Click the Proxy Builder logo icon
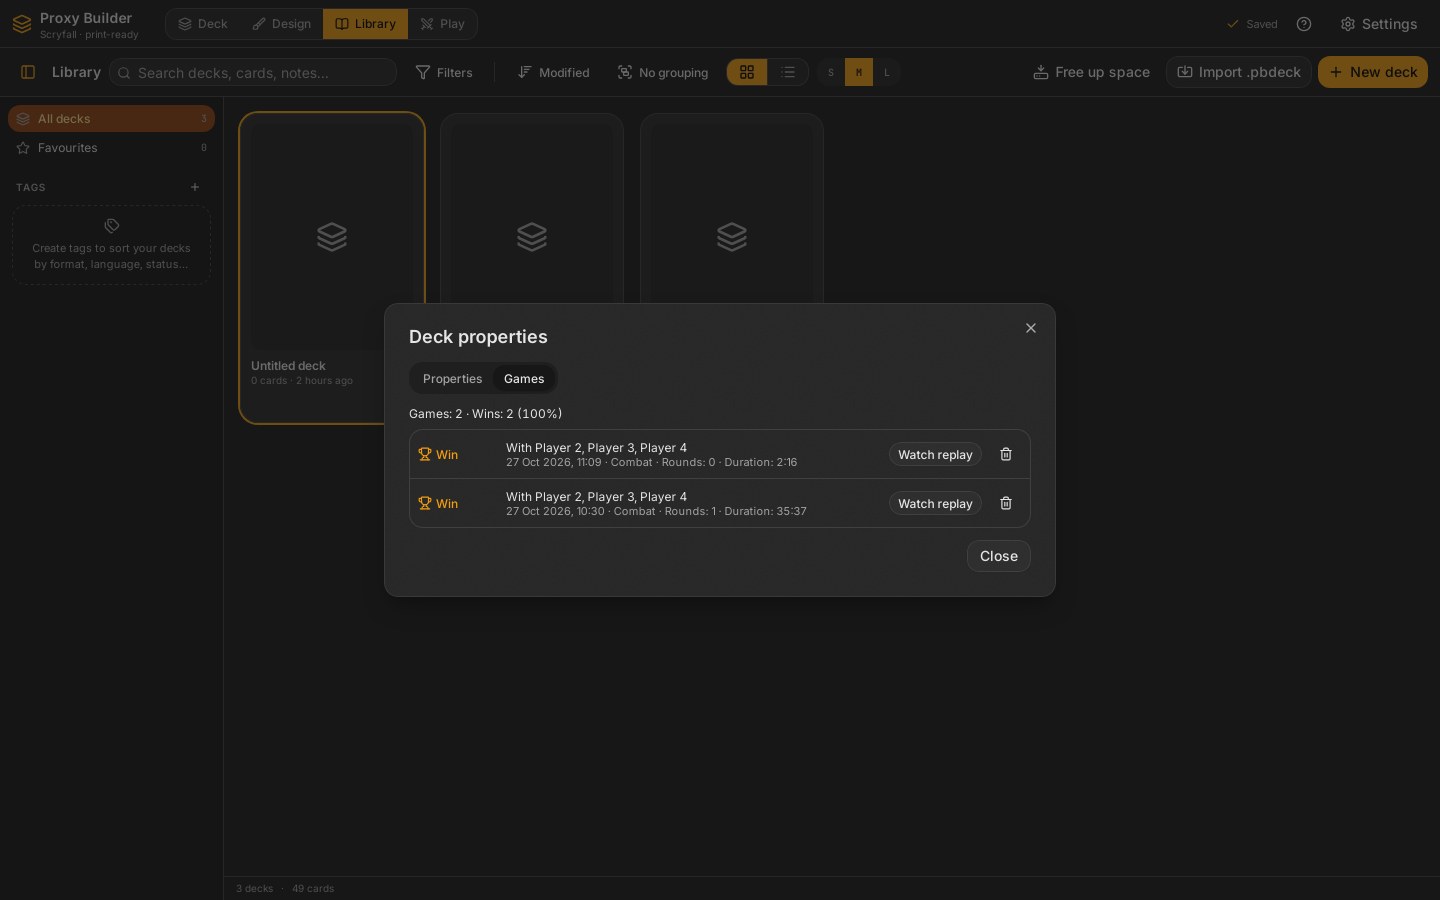 pyautogui.click(x=22, y=24)
